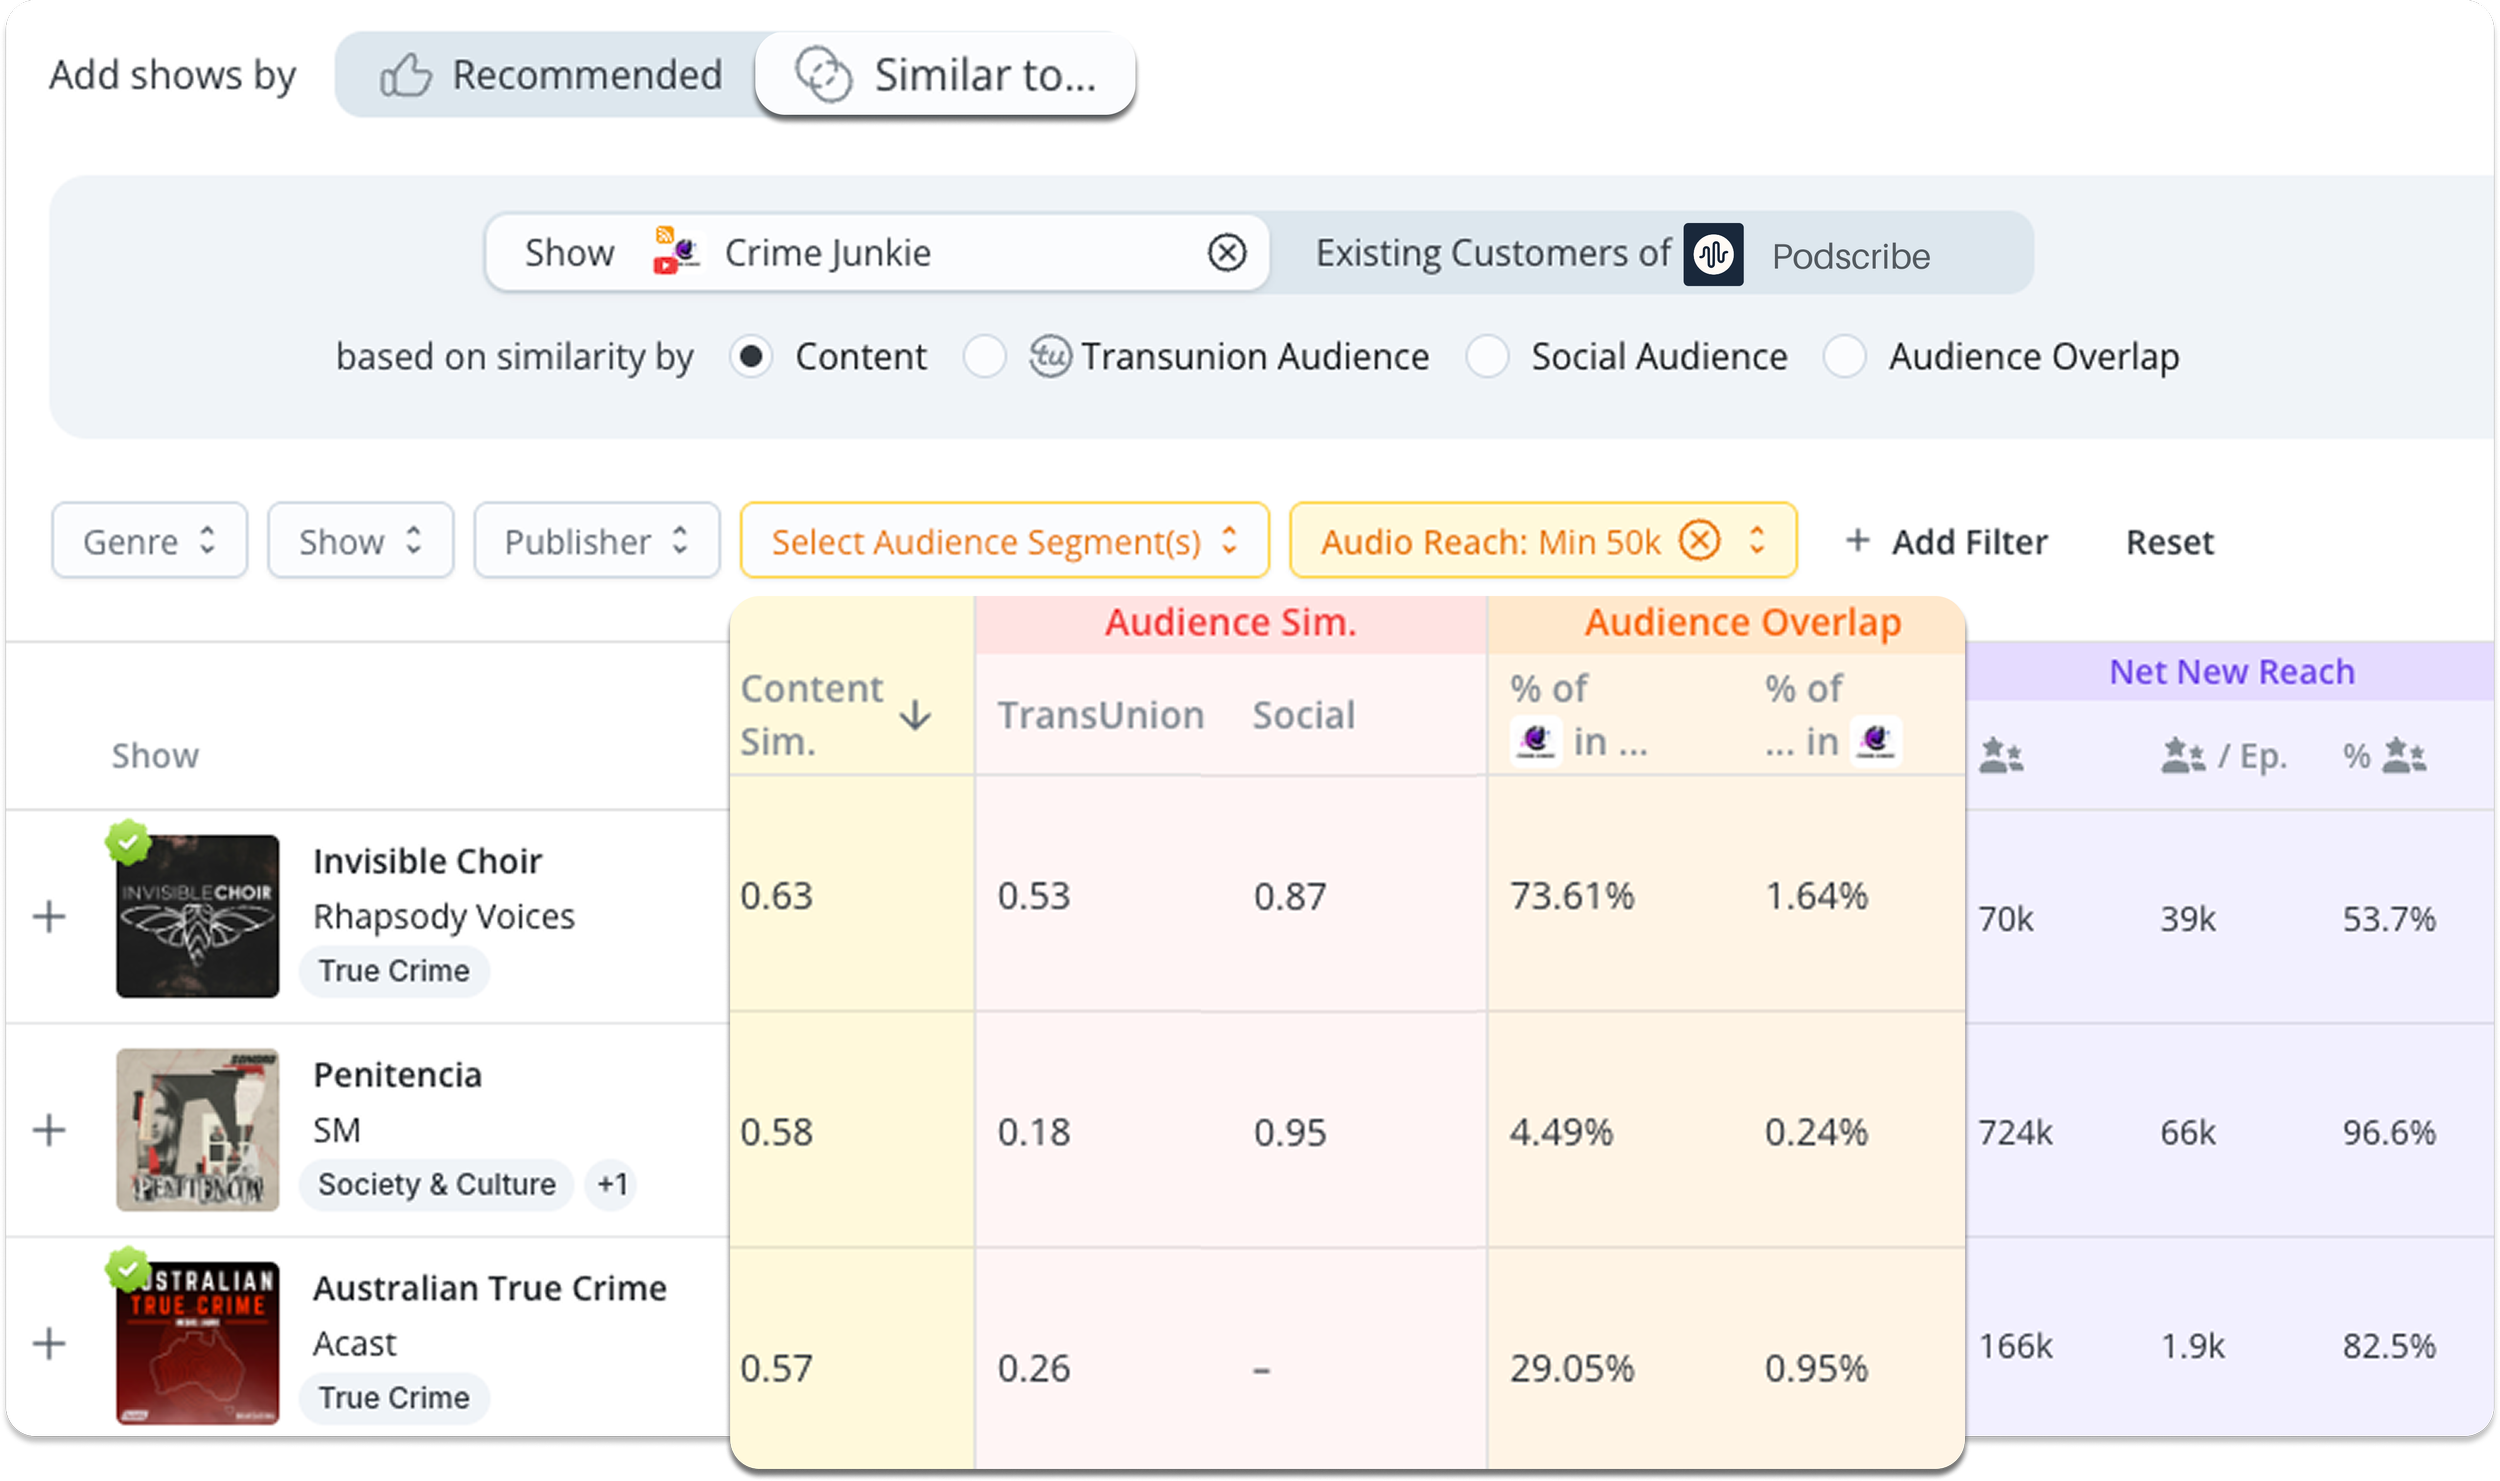The height and width of the screenshot is (1481, 2500).
Task: Click Podscribe logo icon
Action: (1713, 254)
